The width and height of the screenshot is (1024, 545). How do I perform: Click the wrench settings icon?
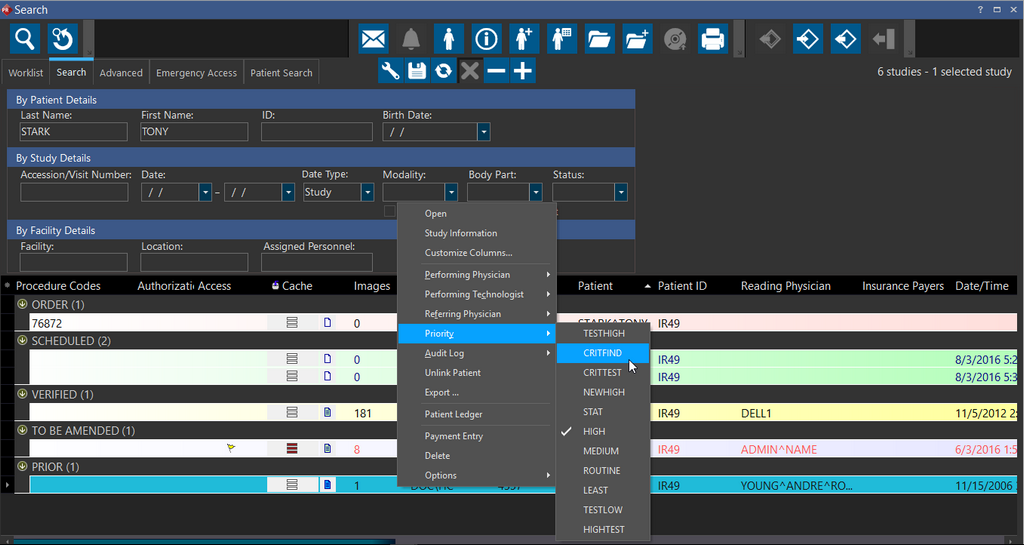point(392,71)
